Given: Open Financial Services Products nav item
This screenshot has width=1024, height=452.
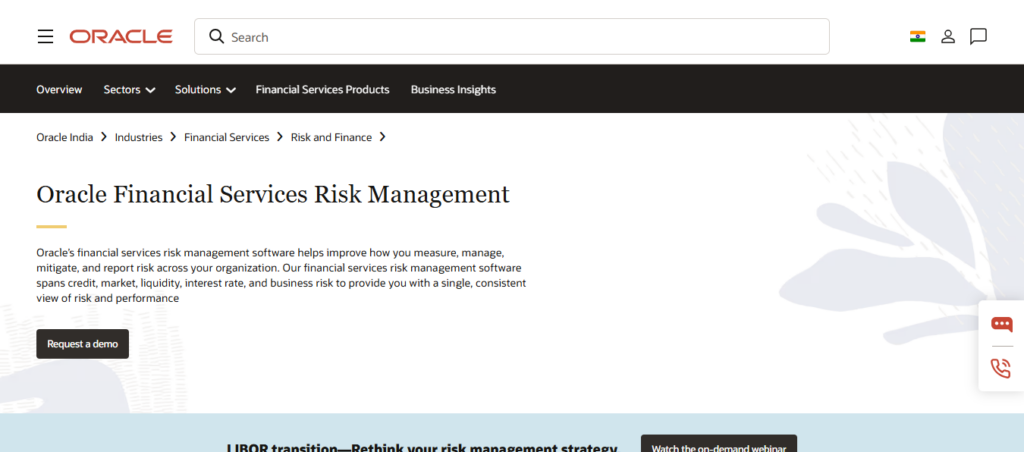Looking at the screenshot, I should click(323, 89).
